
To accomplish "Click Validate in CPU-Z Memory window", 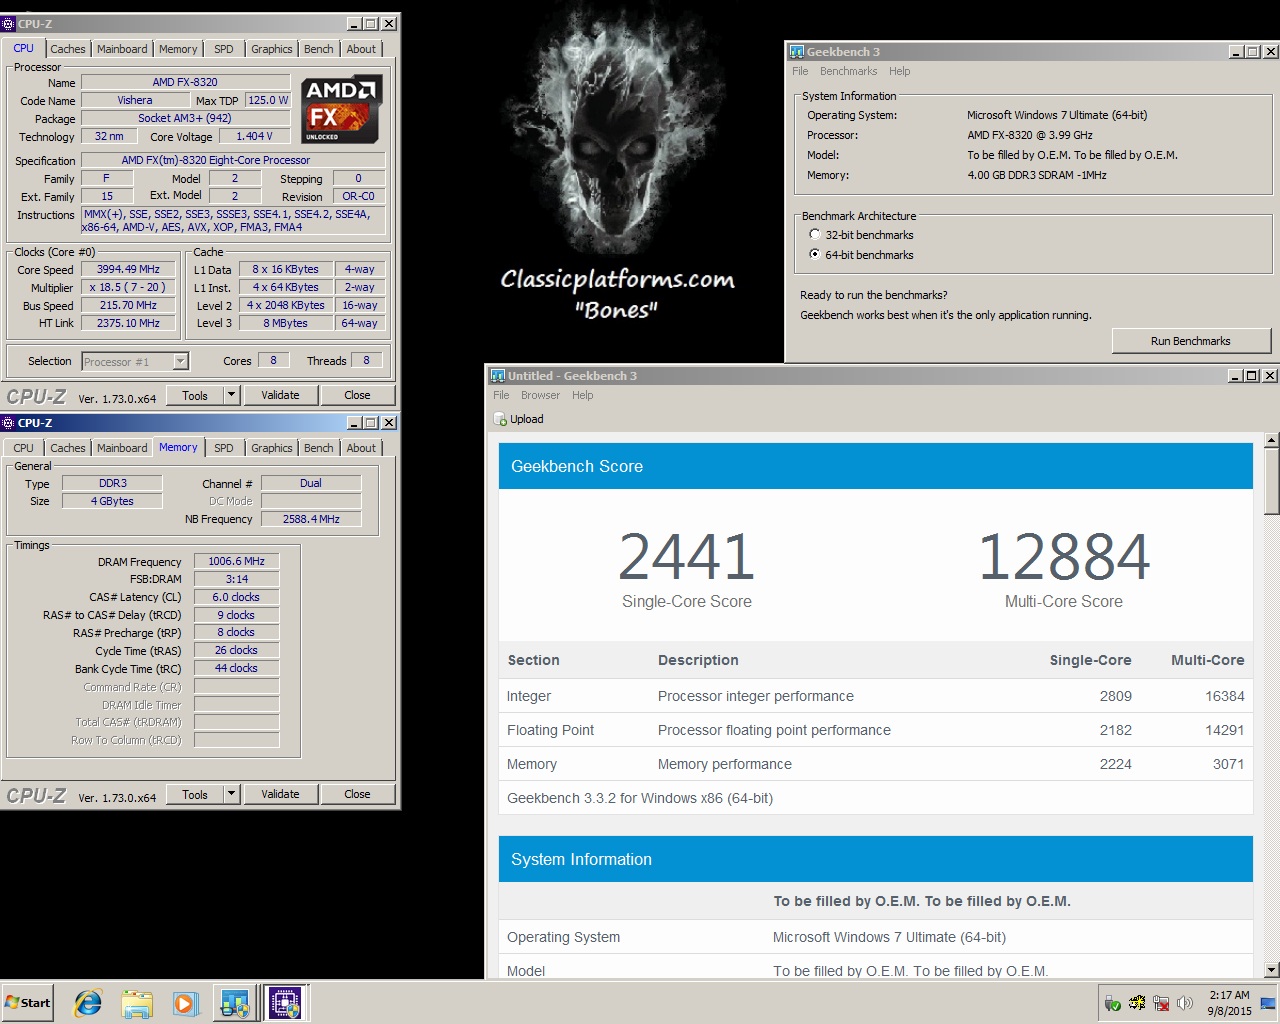I will pos(280,795).
